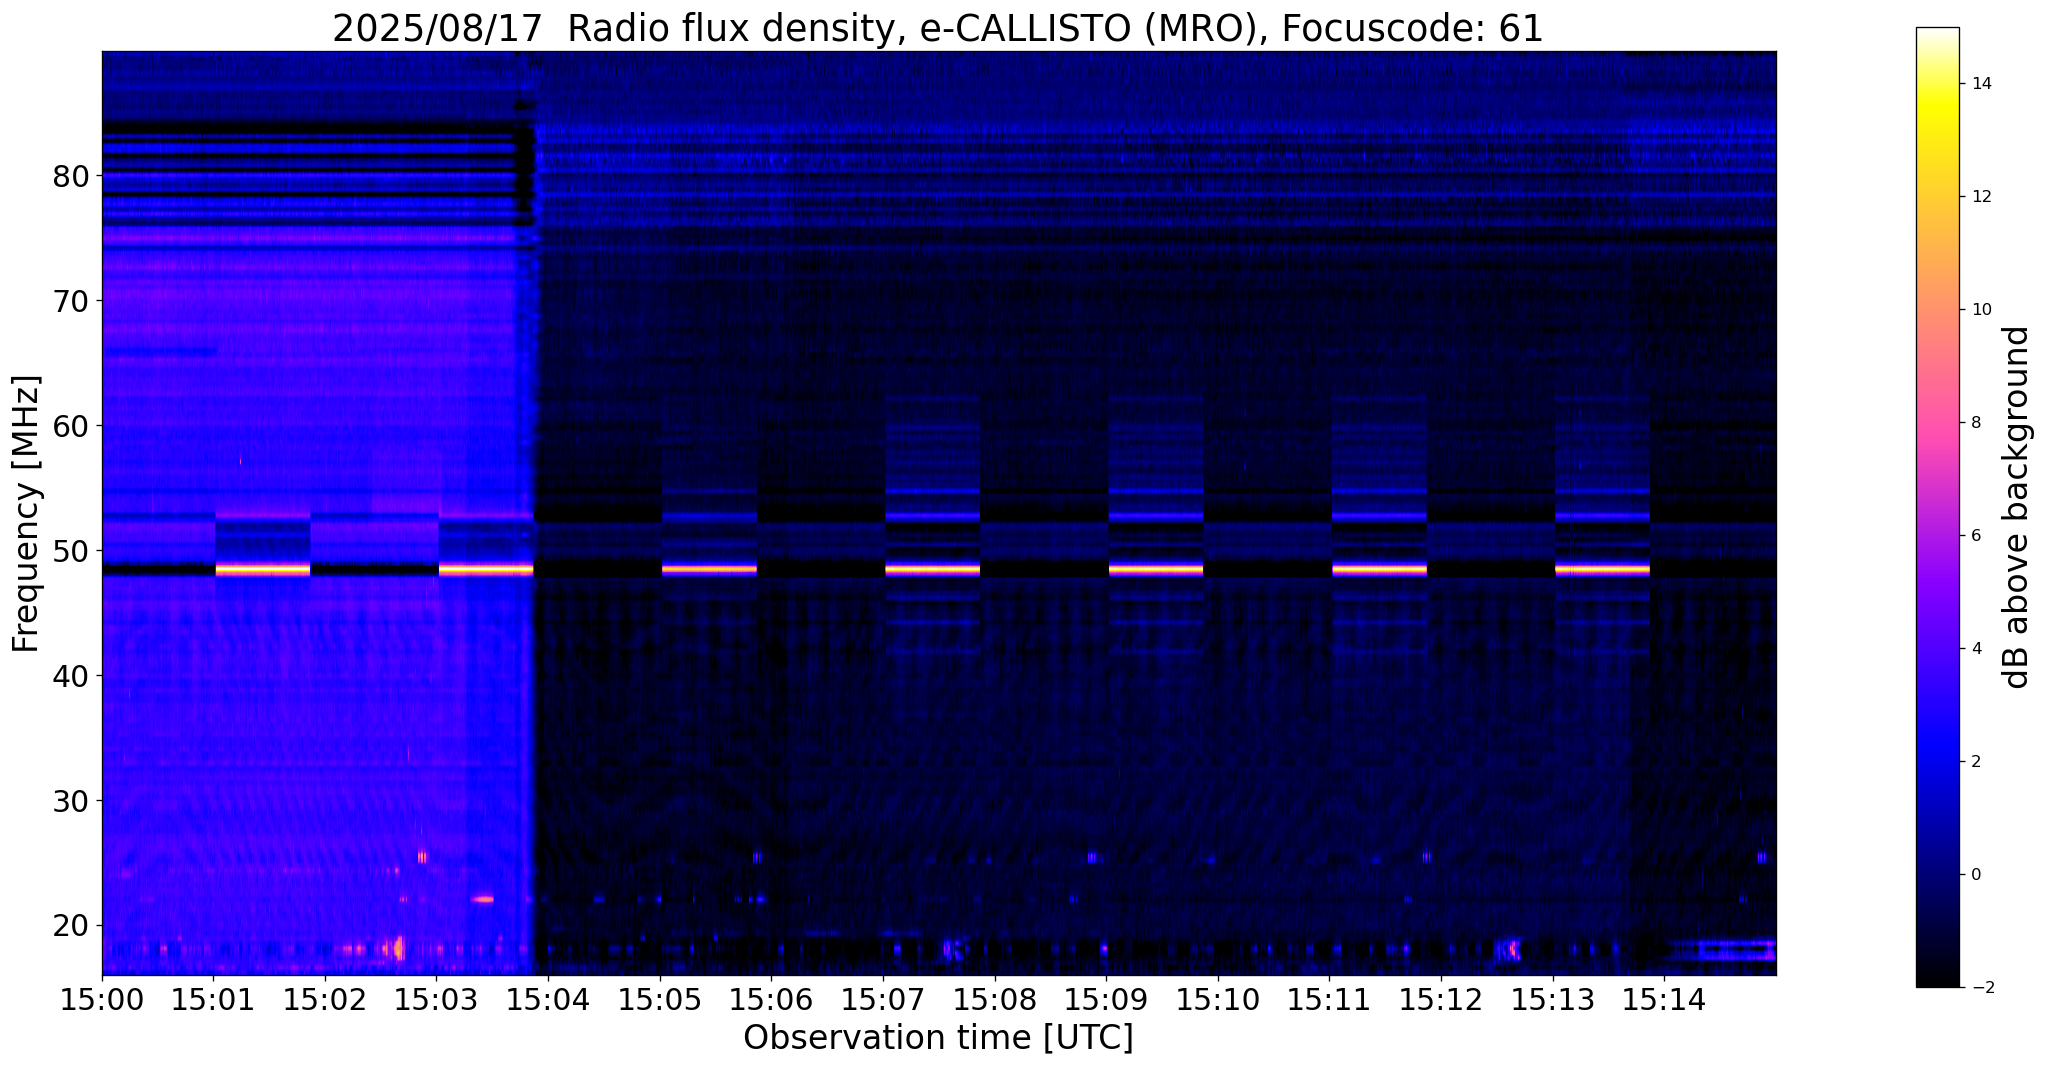
Task: Click the 15:01 time tick label
Action: click(x=213, y=999)
